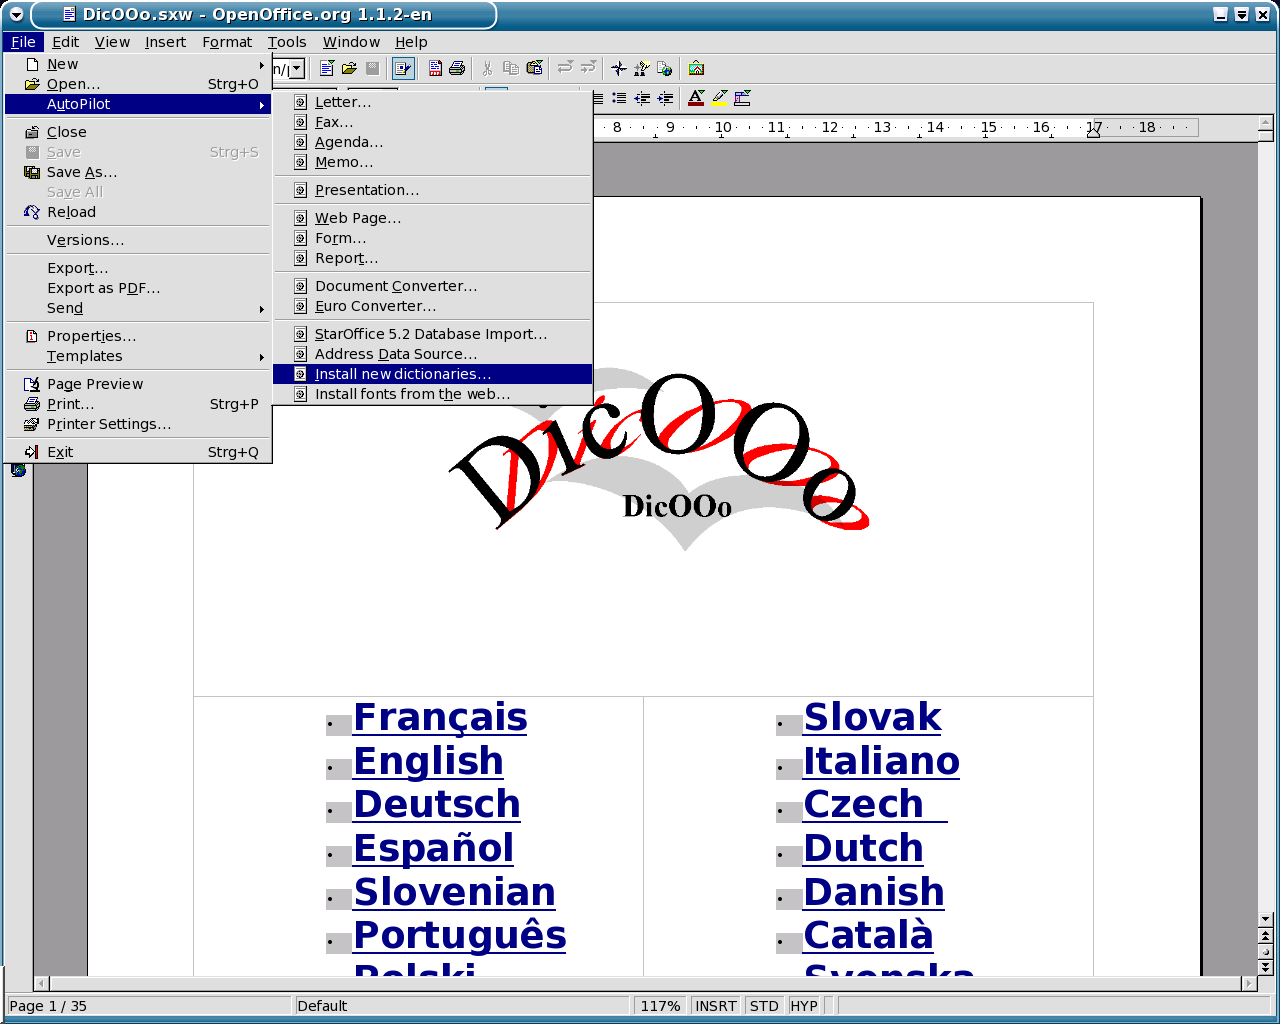Choose Export as PDF in File menu
Image resolution: width=1280 pixels, height=1024 pixels.
tap(103, 288)
